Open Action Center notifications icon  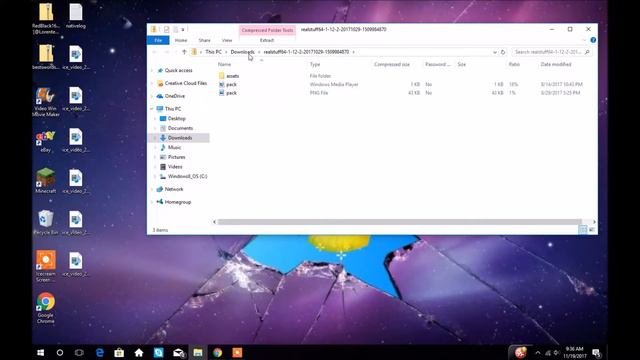pyautogui.click(x=596, y=353)
